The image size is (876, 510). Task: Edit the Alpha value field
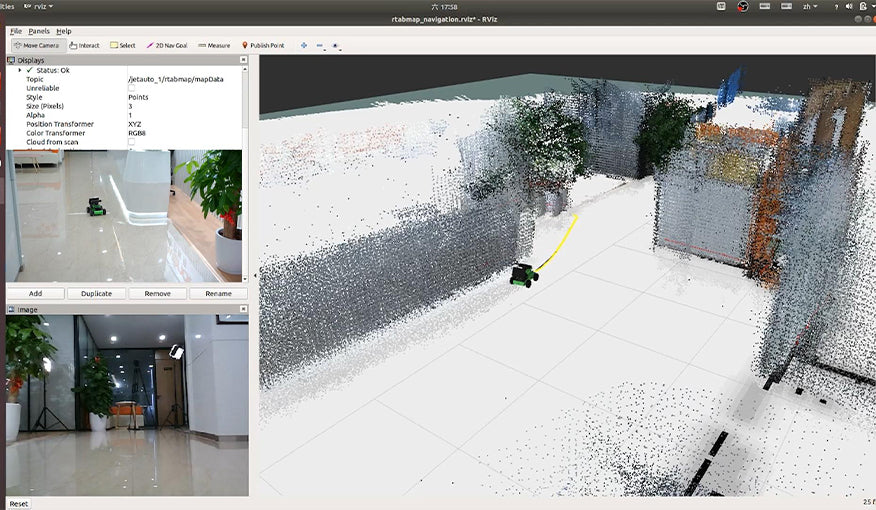coord(180,115)
